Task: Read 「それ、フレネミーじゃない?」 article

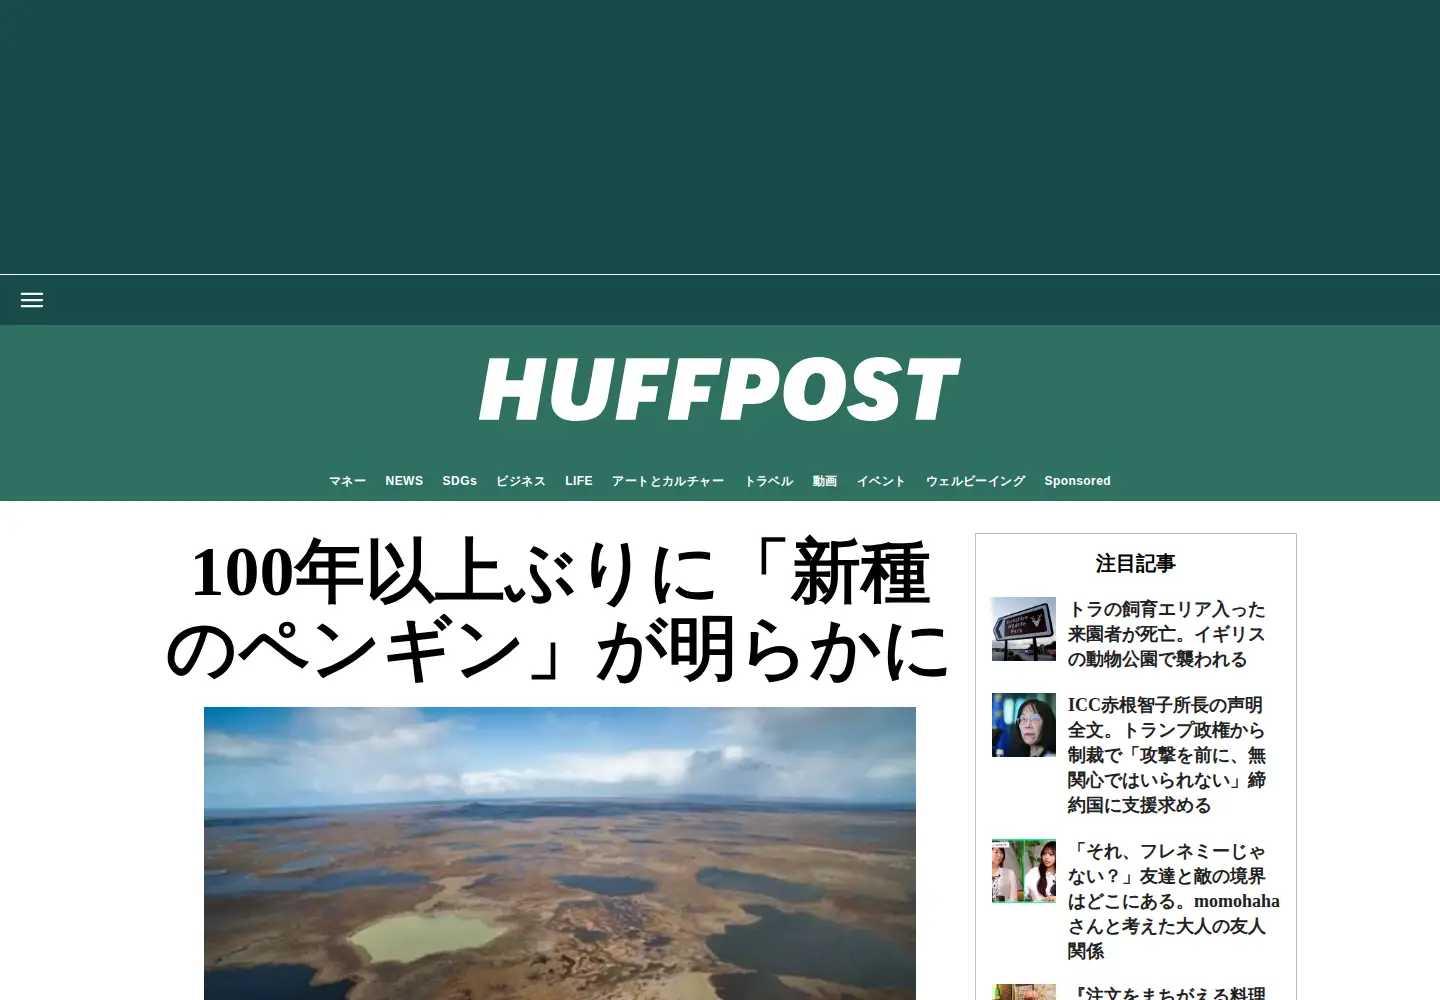Action: 1173,901
